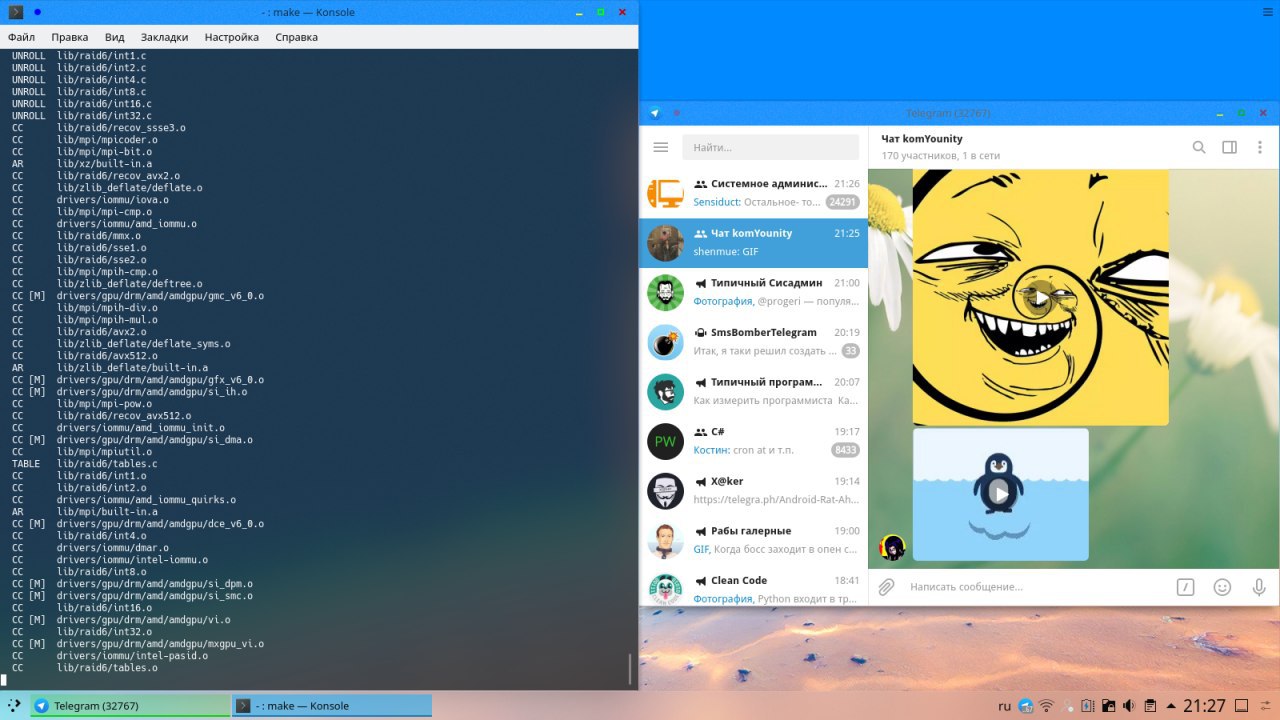Click the 33 unread badge on SmsBomberTelegram
Screen dimensions: 1280x720
[850, 351]
